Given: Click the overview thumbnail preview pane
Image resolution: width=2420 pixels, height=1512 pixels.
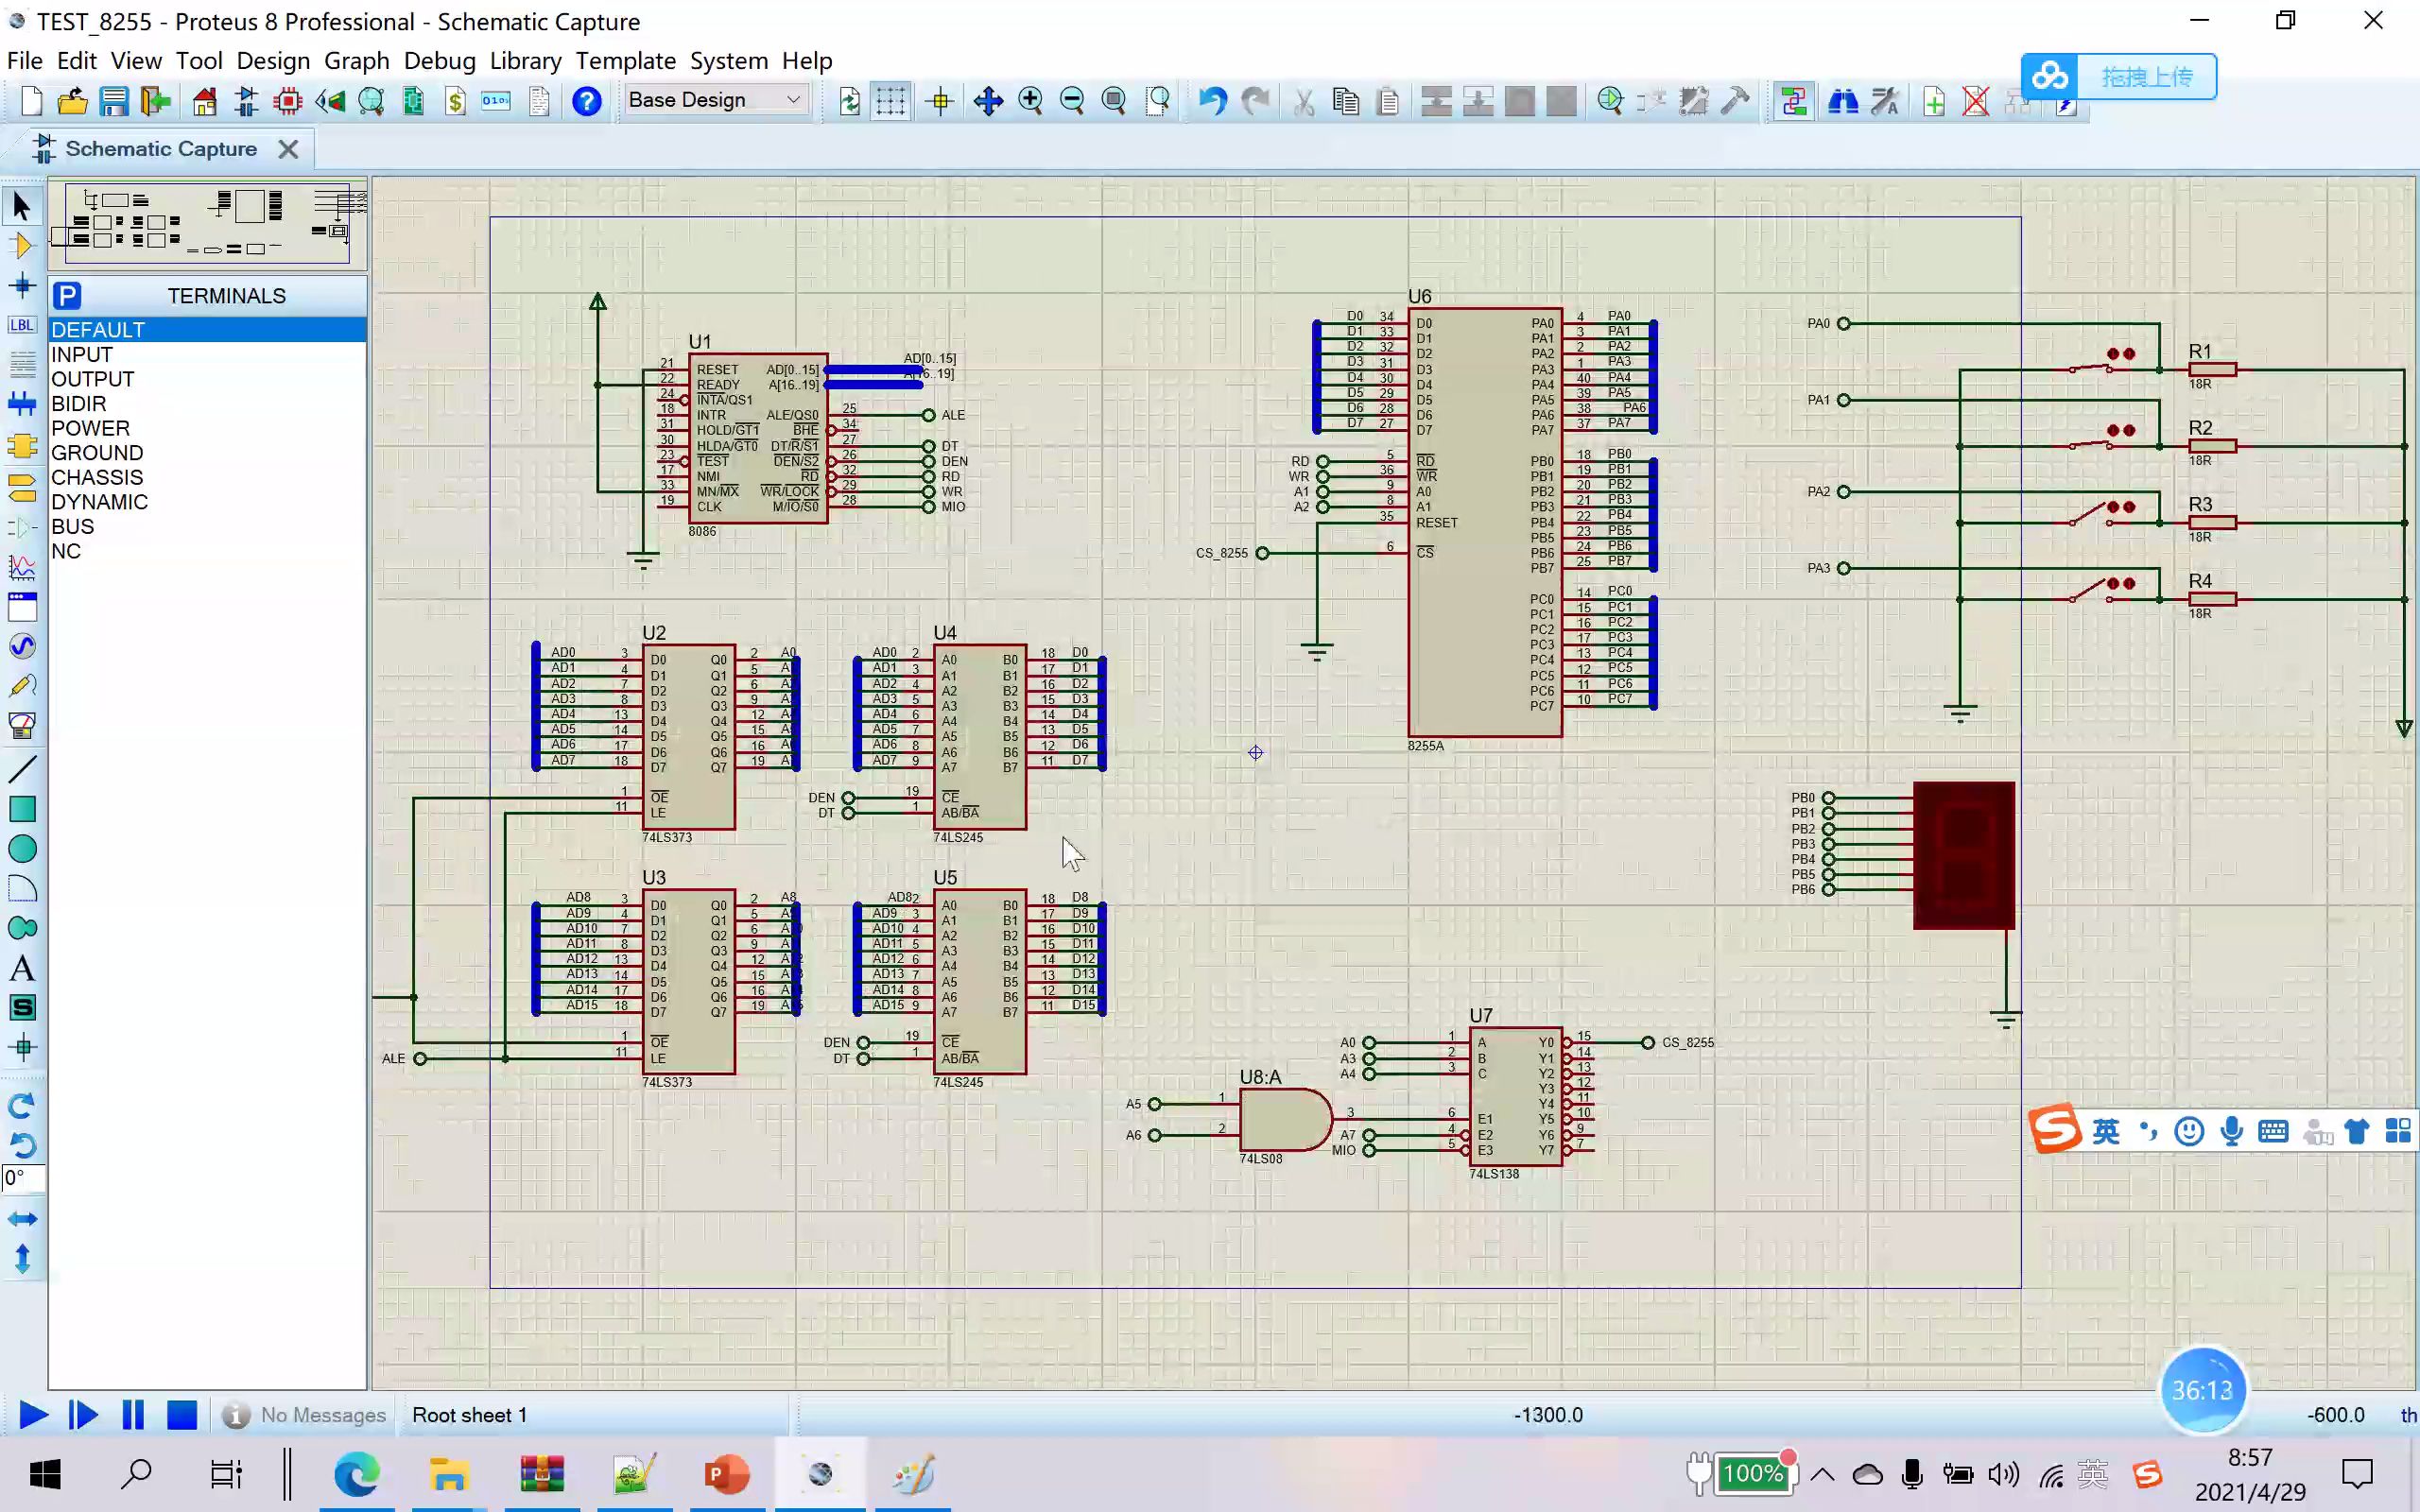Looking at the screenshot, I should pyautogui.click(x=208, y=223).
